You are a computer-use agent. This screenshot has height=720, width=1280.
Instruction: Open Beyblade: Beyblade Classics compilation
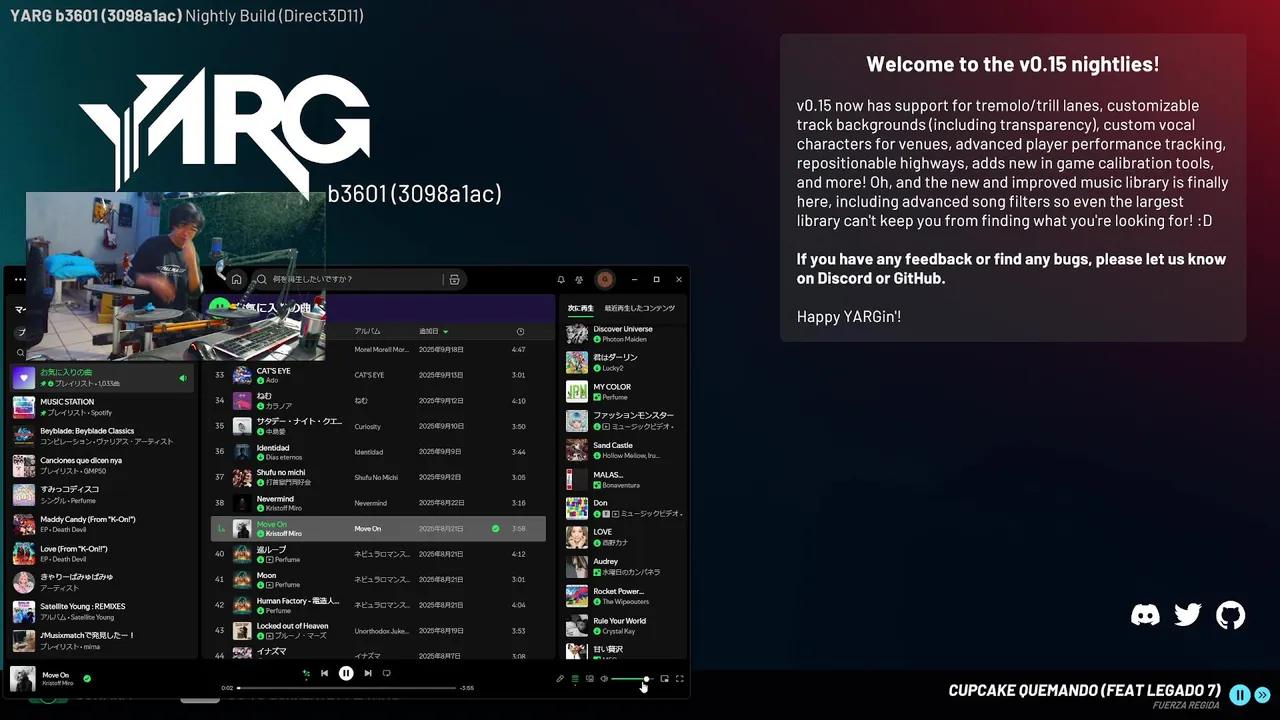[103, 436]
